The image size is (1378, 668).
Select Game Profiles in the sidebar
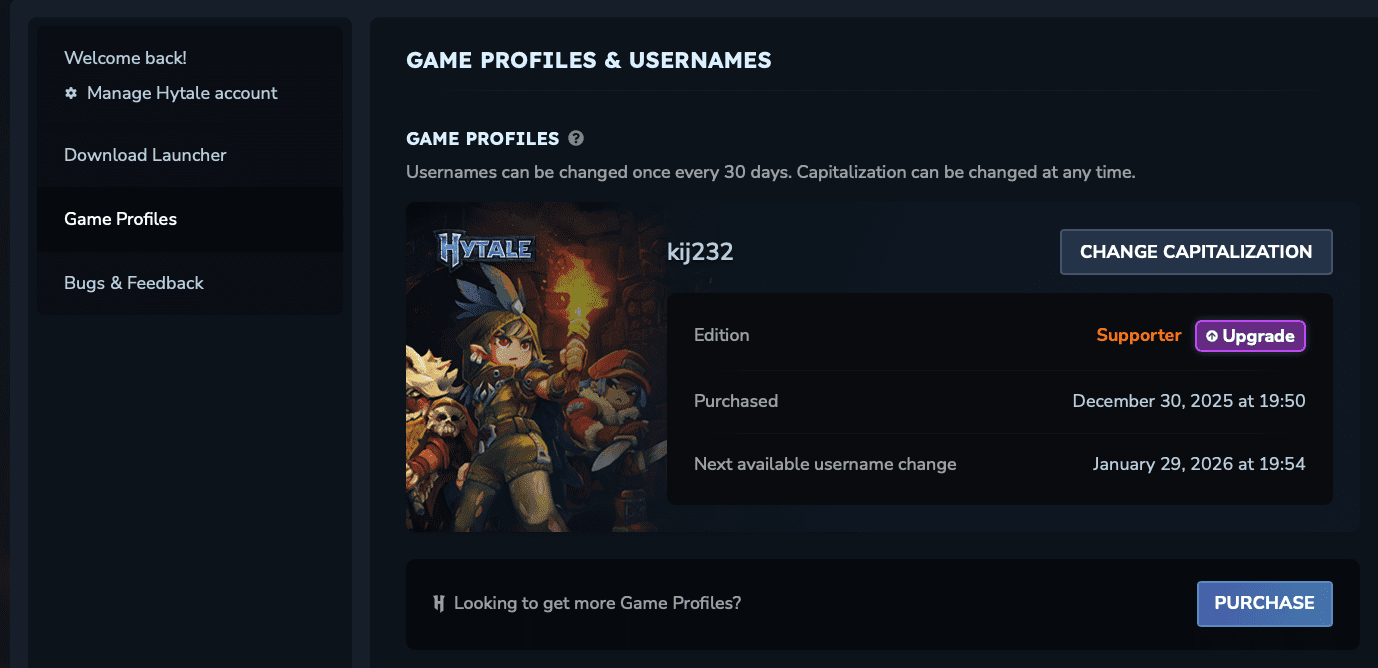(x=120, y=218)
